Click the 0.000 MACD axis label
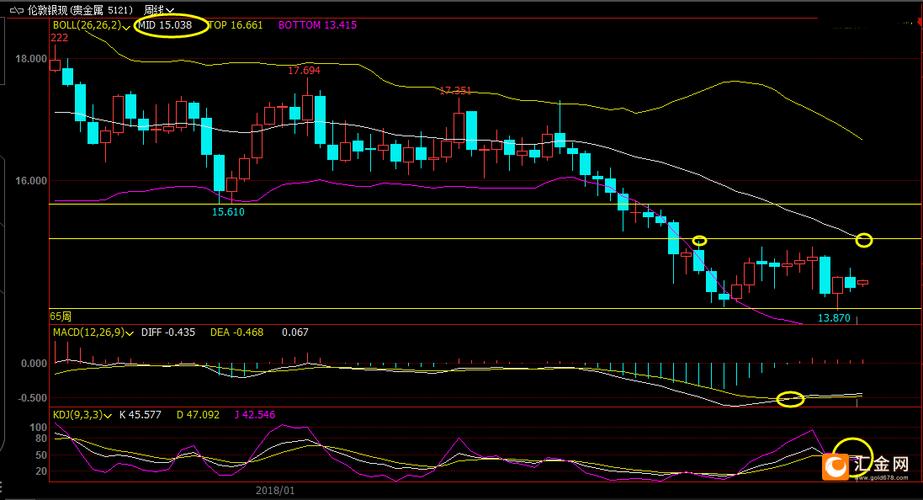This screenshot has height=500, width=923. 34,364
